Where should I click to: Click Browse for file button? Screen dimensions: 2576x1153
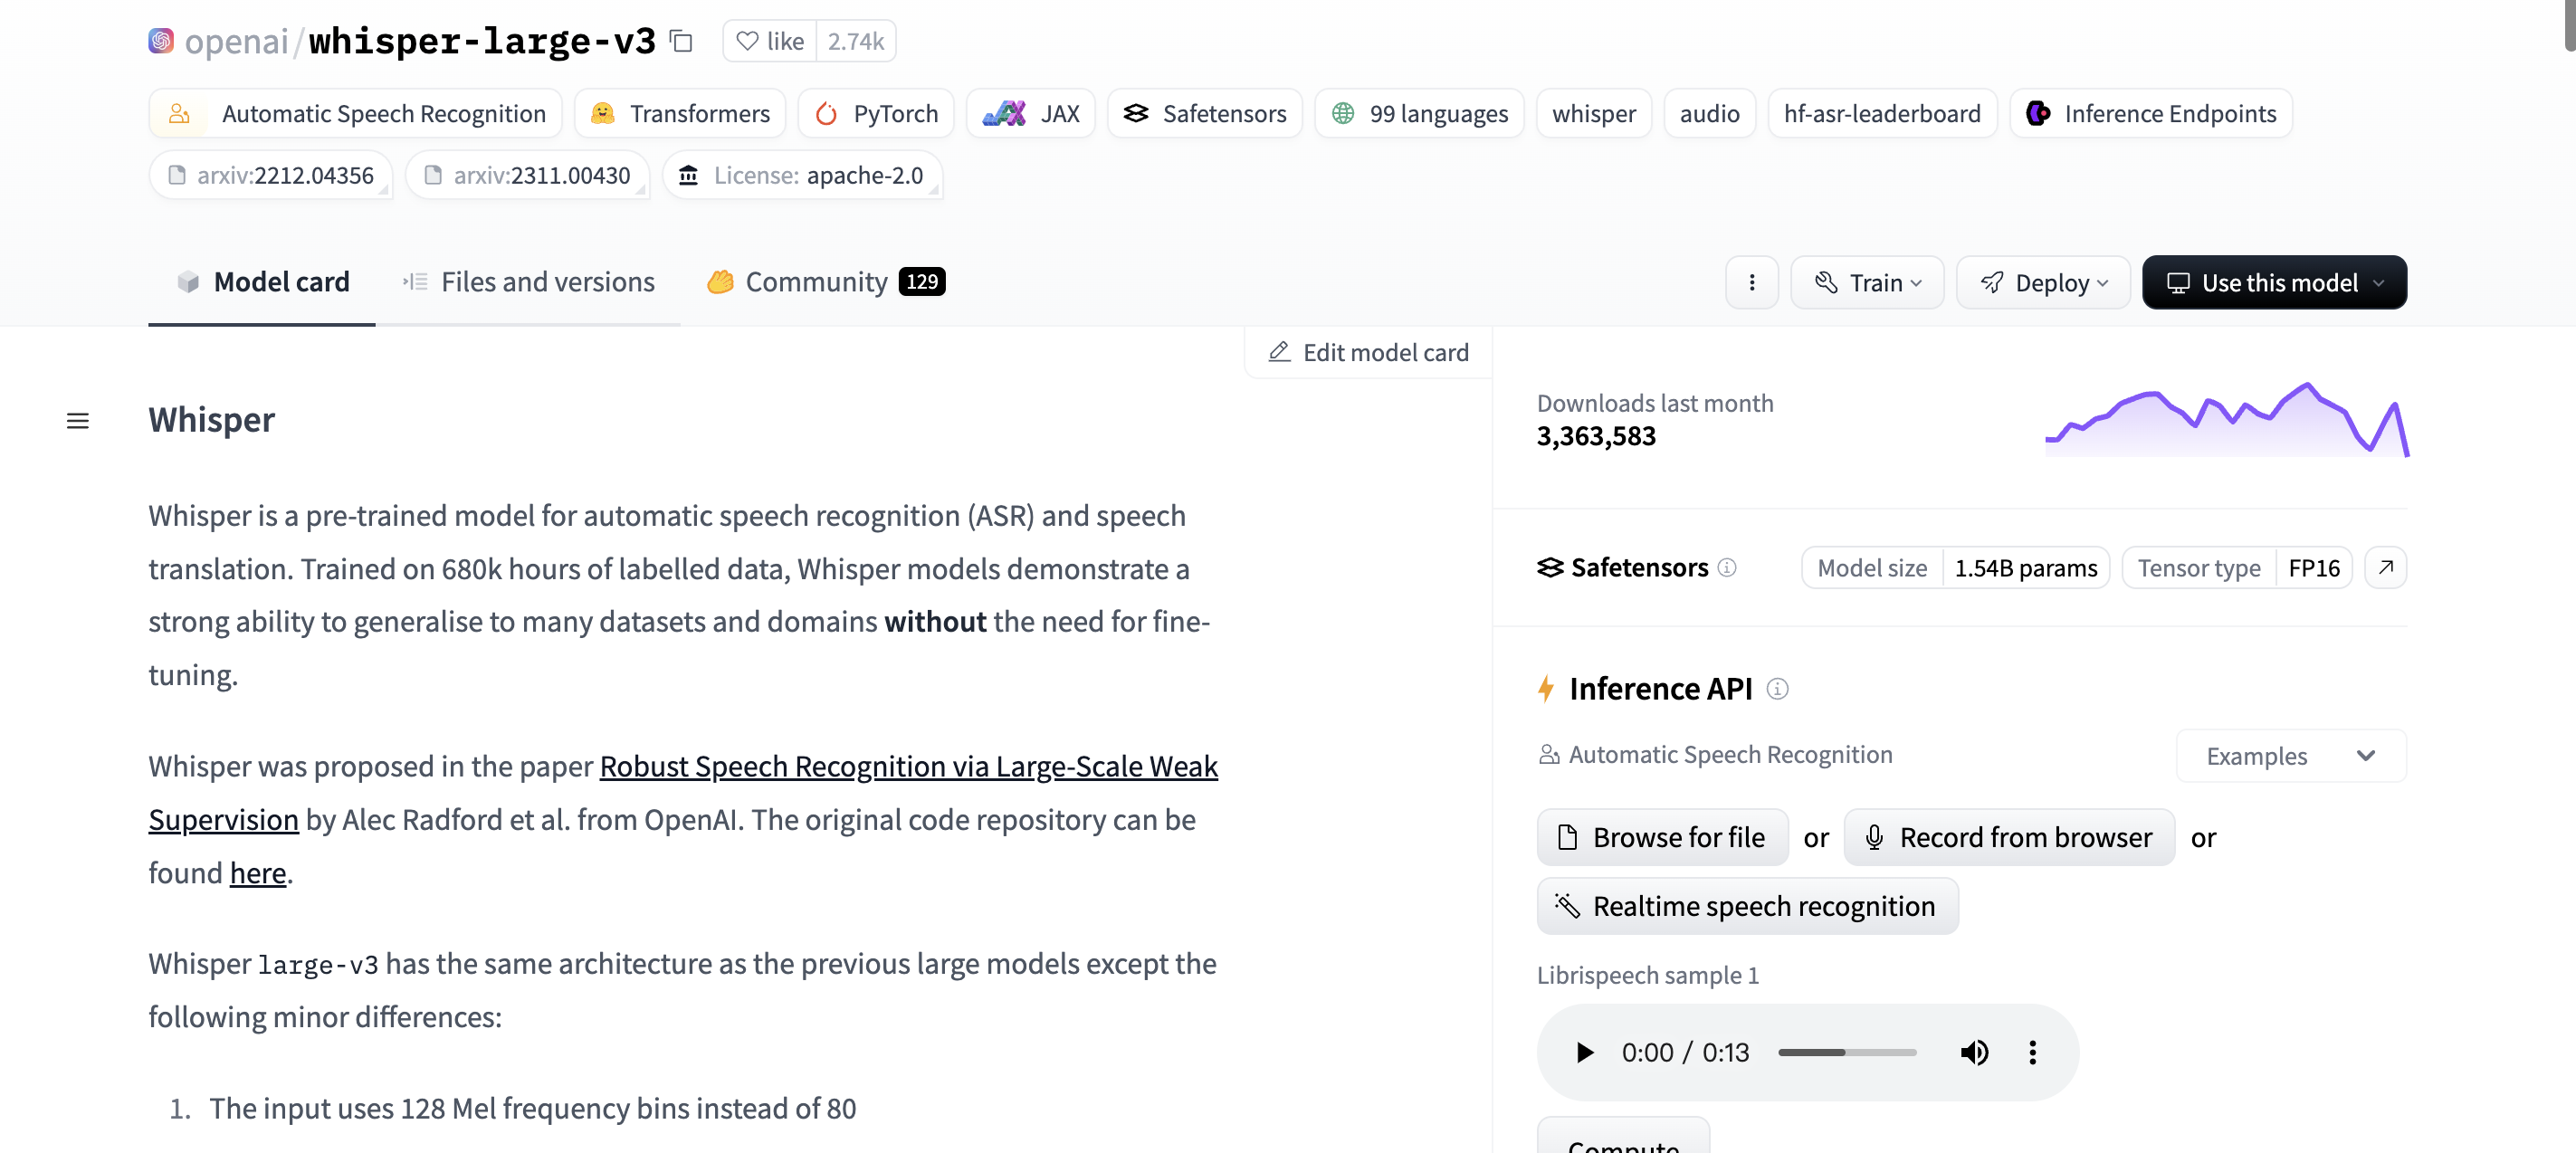point(1662,837)
